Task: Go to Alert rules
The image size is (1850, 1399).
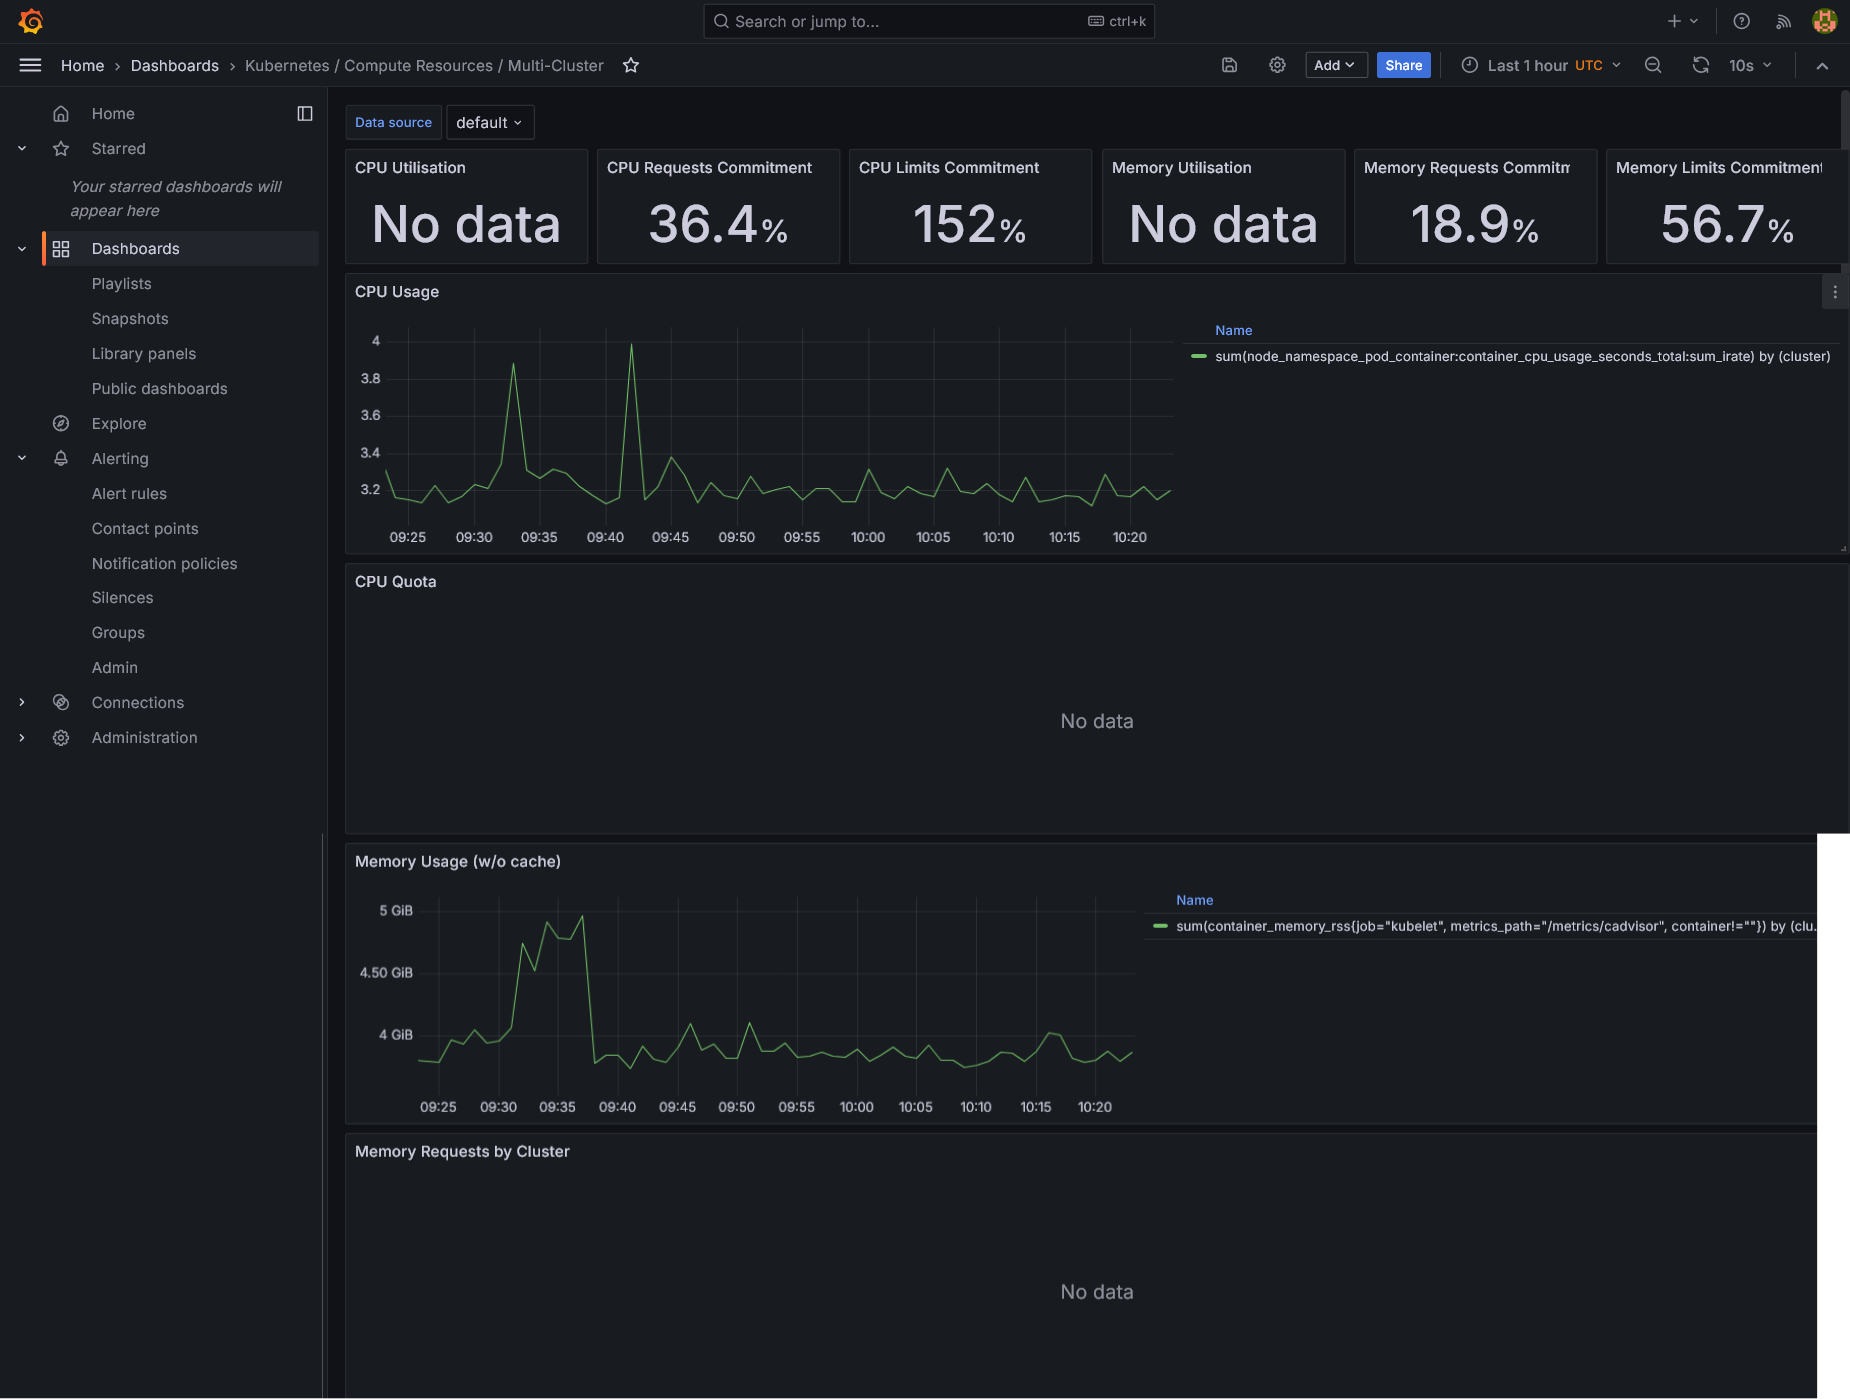Action: 129,494
